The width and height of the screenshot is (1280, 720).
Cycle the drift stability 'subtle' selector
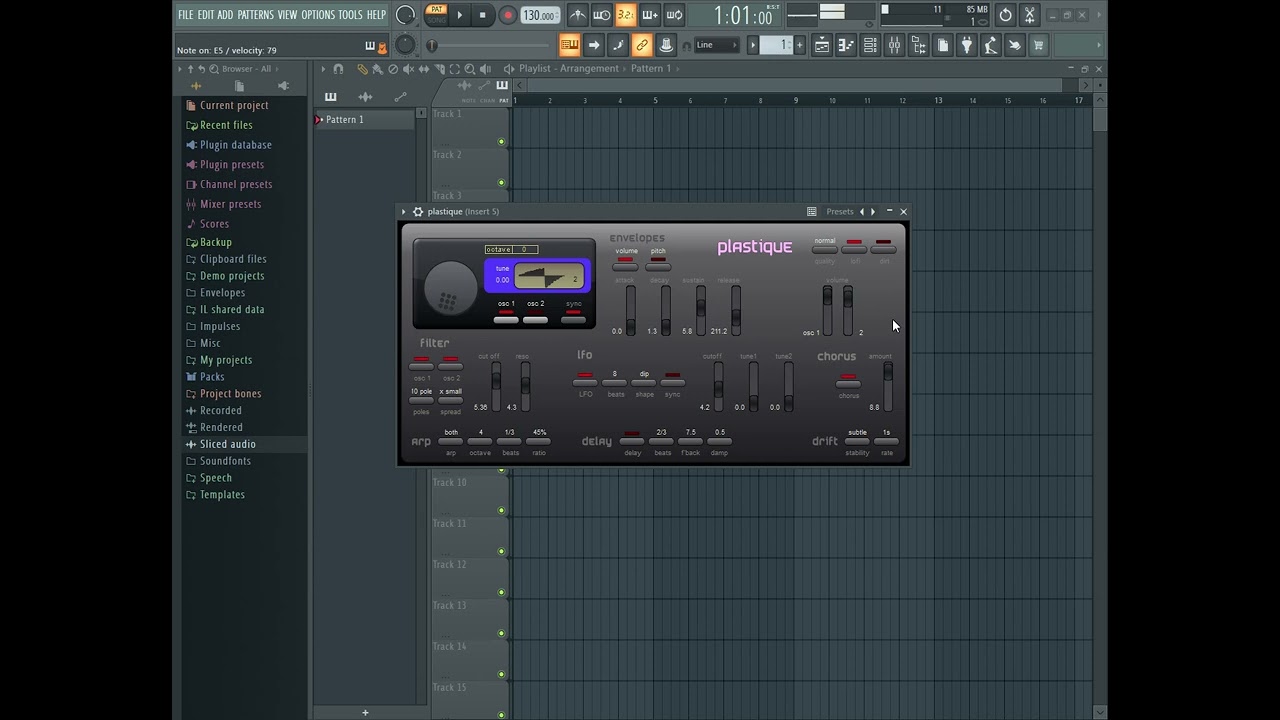point(857,441)
